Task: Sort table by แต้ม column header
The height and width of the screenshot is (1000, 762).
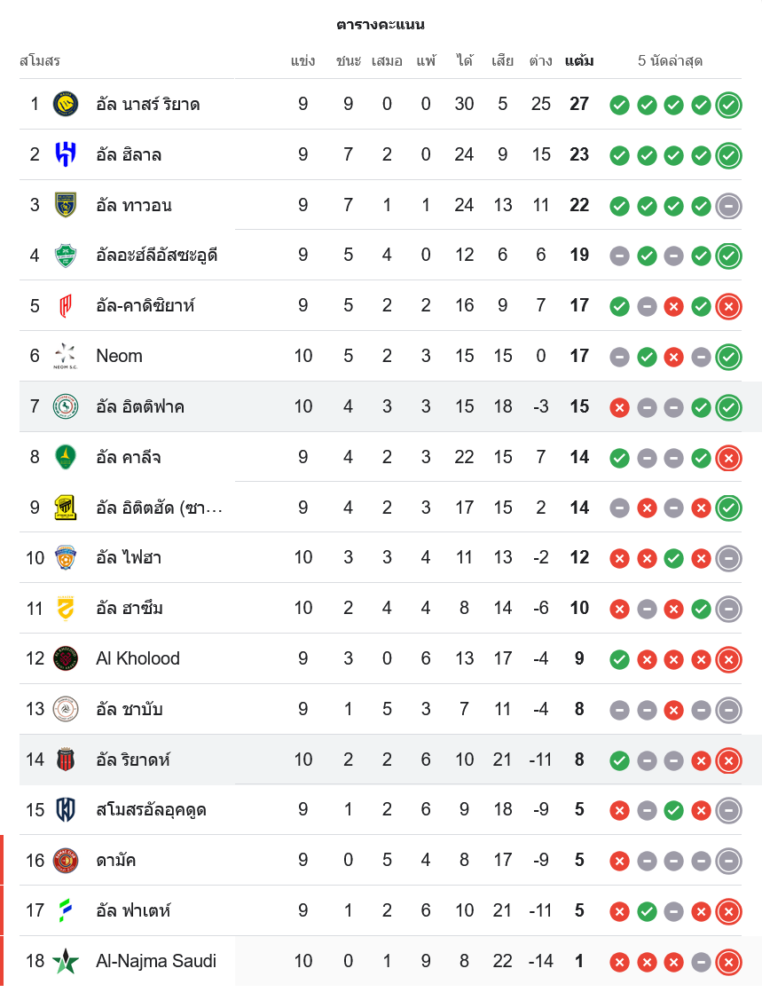Action: [579, 61]
